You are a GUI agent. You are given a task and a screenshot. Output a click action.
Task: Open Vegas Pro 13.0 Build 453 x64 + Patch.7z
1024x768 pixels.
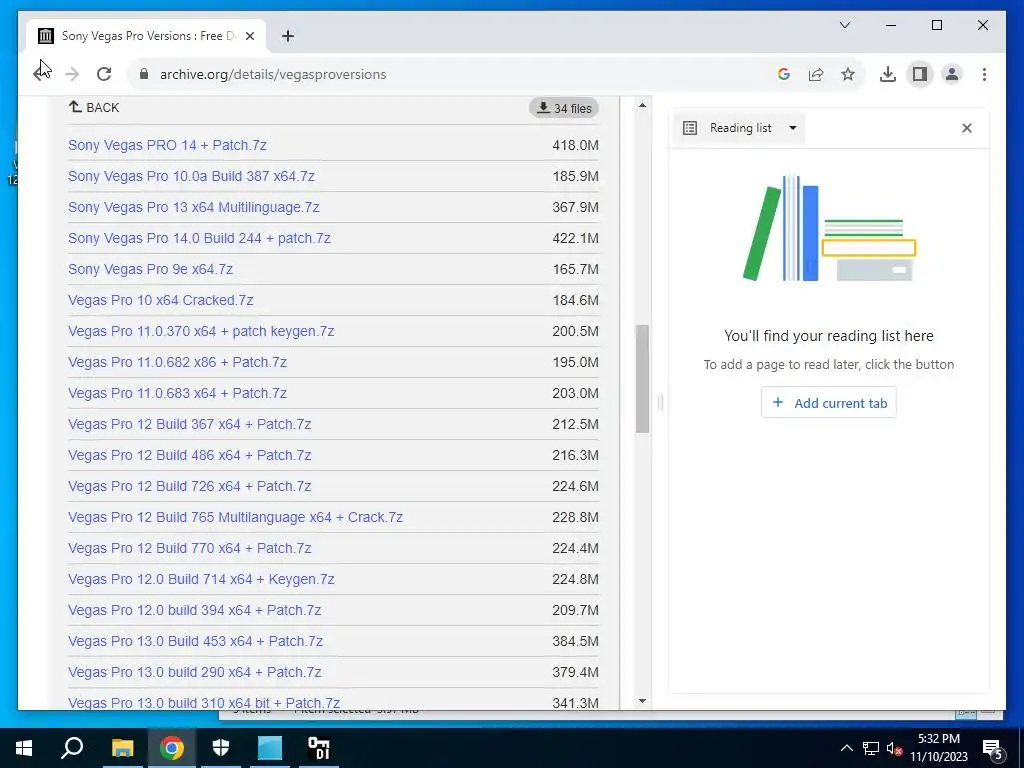point(195,641)
